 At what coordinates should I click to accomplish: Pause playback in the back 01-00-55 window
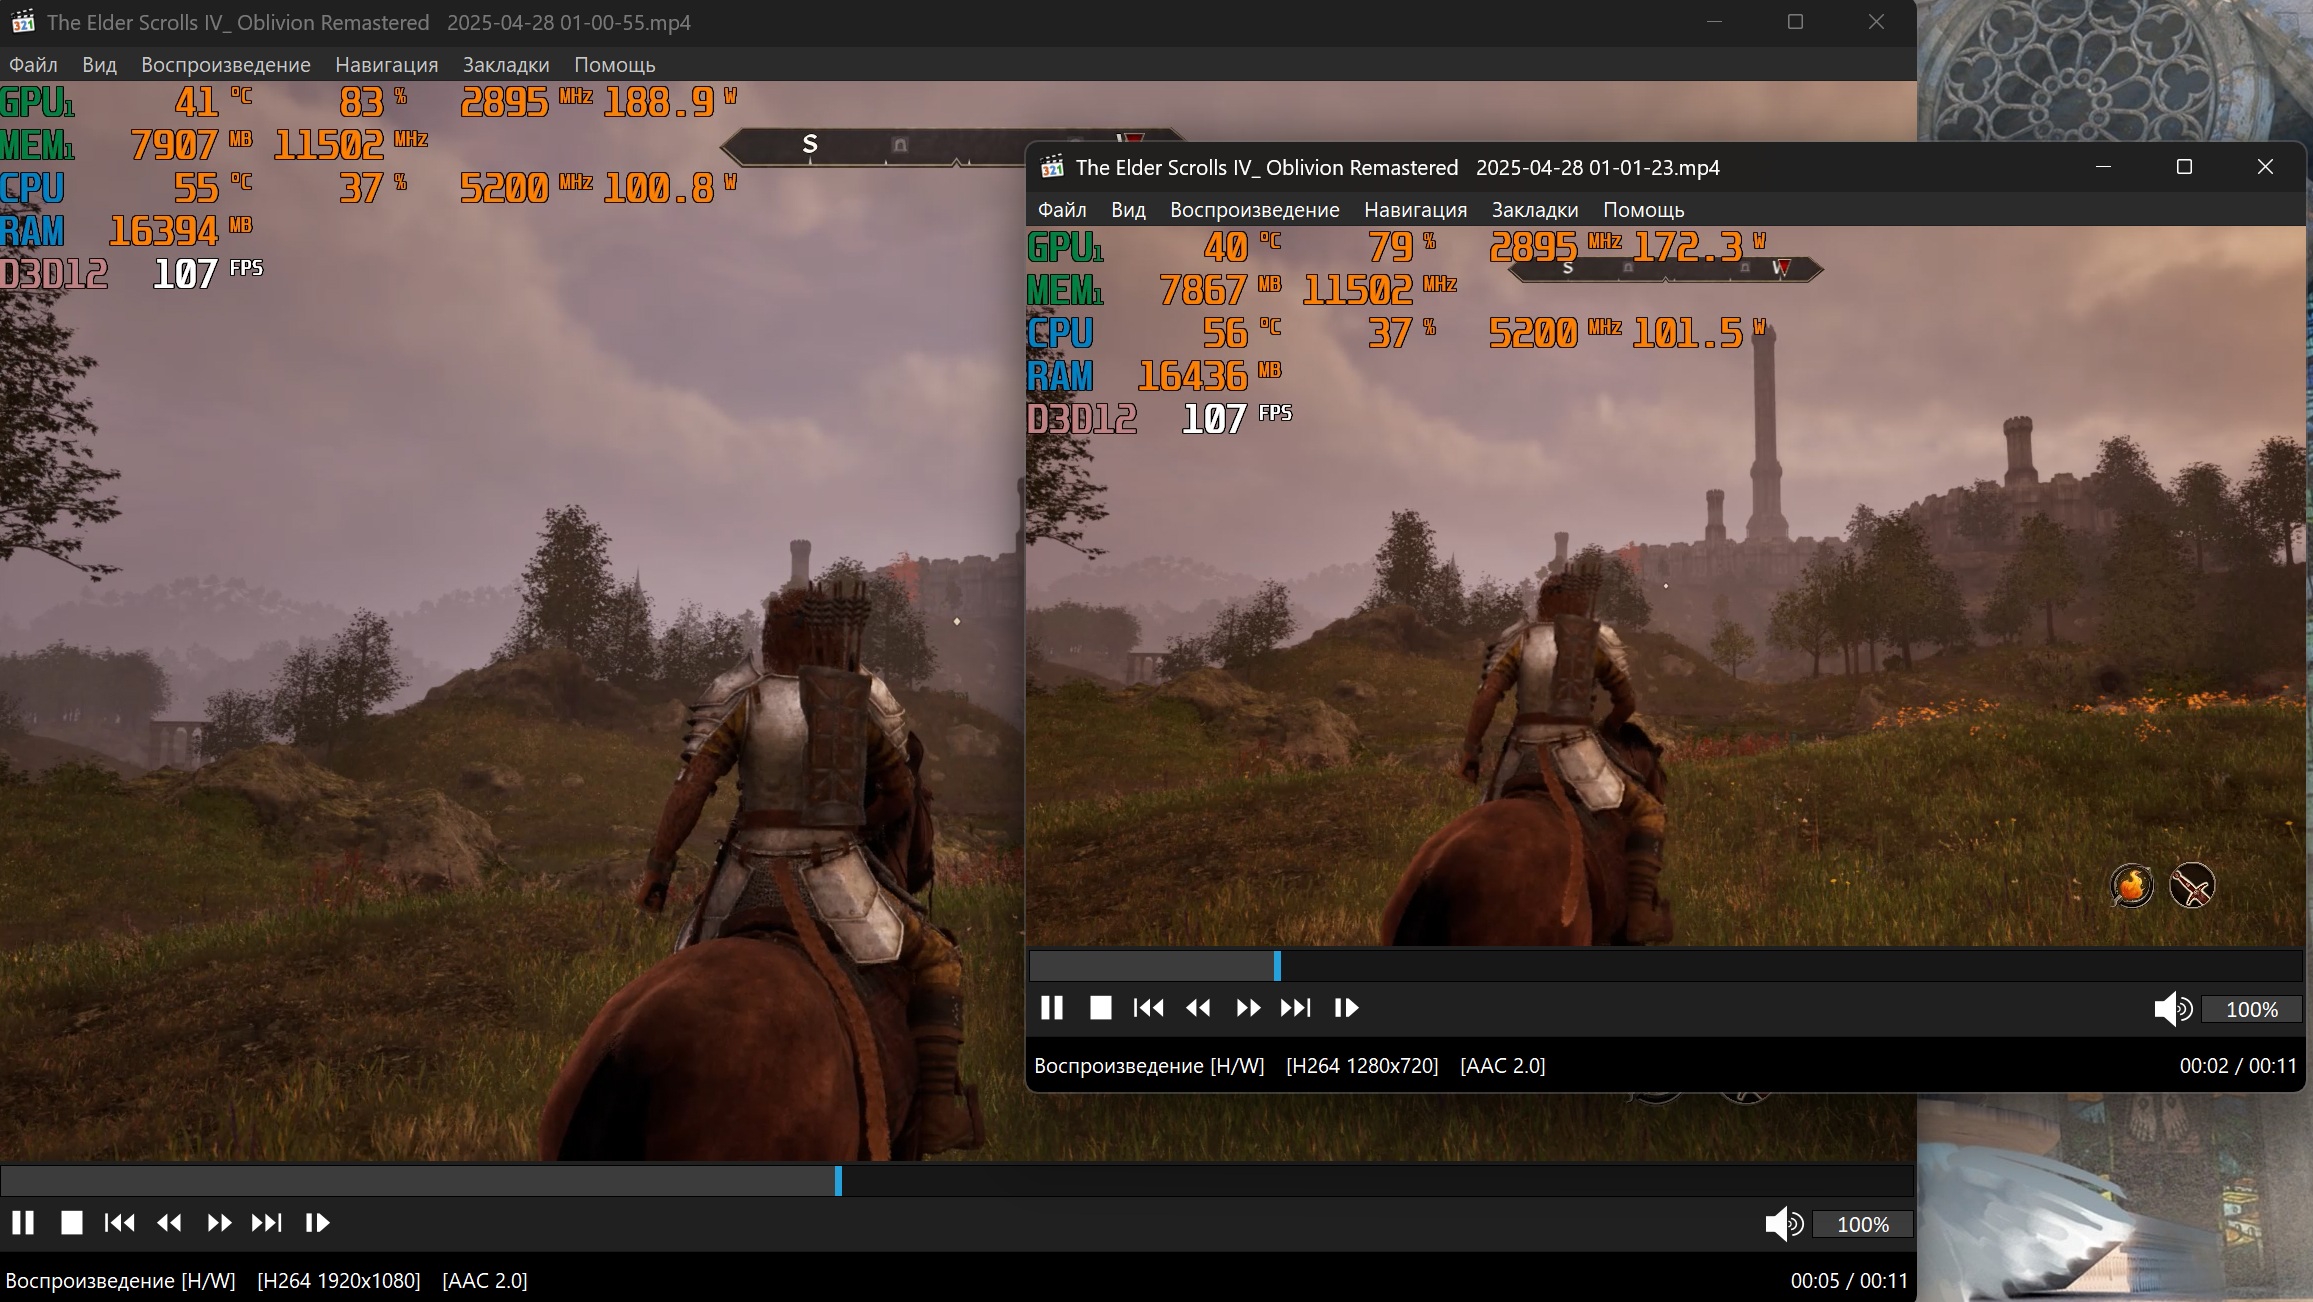[x=23, y=1223]
